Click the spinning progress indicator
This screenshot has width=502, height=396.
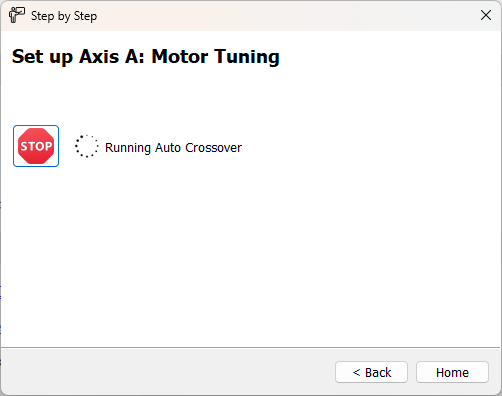coord(86,146)
